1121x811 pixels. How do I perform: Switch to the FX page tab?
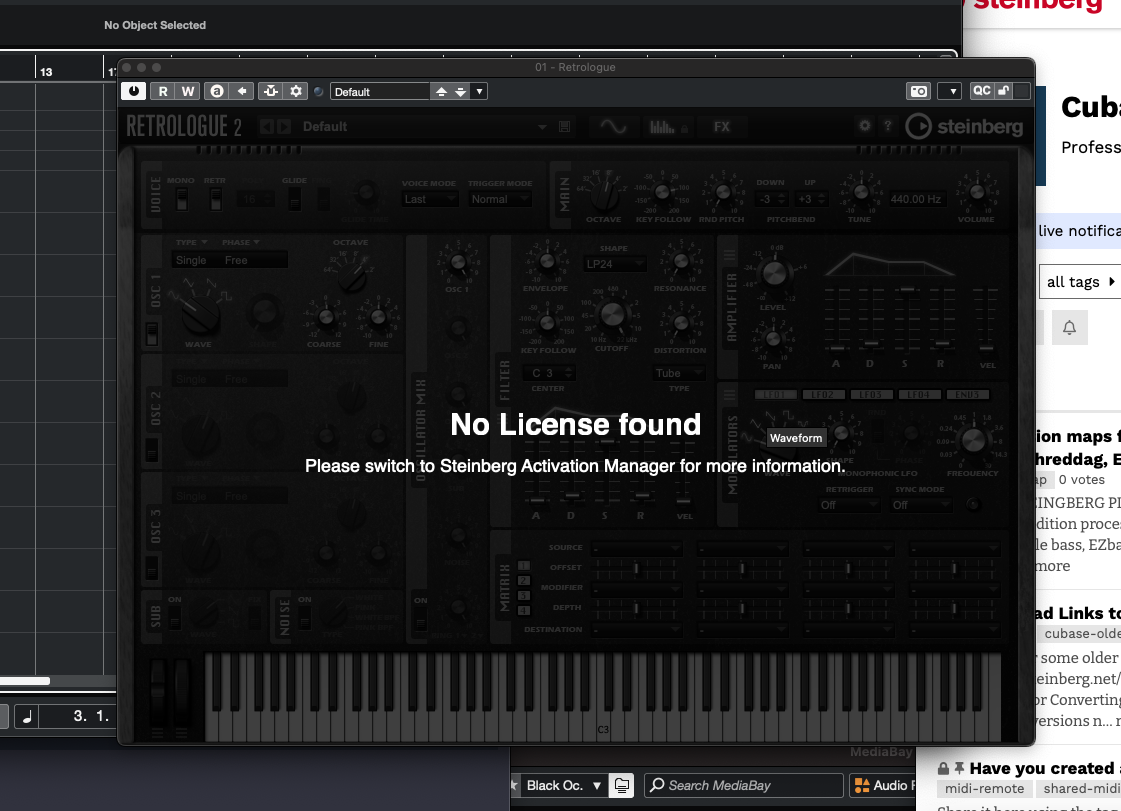click(x=722, y=127)
